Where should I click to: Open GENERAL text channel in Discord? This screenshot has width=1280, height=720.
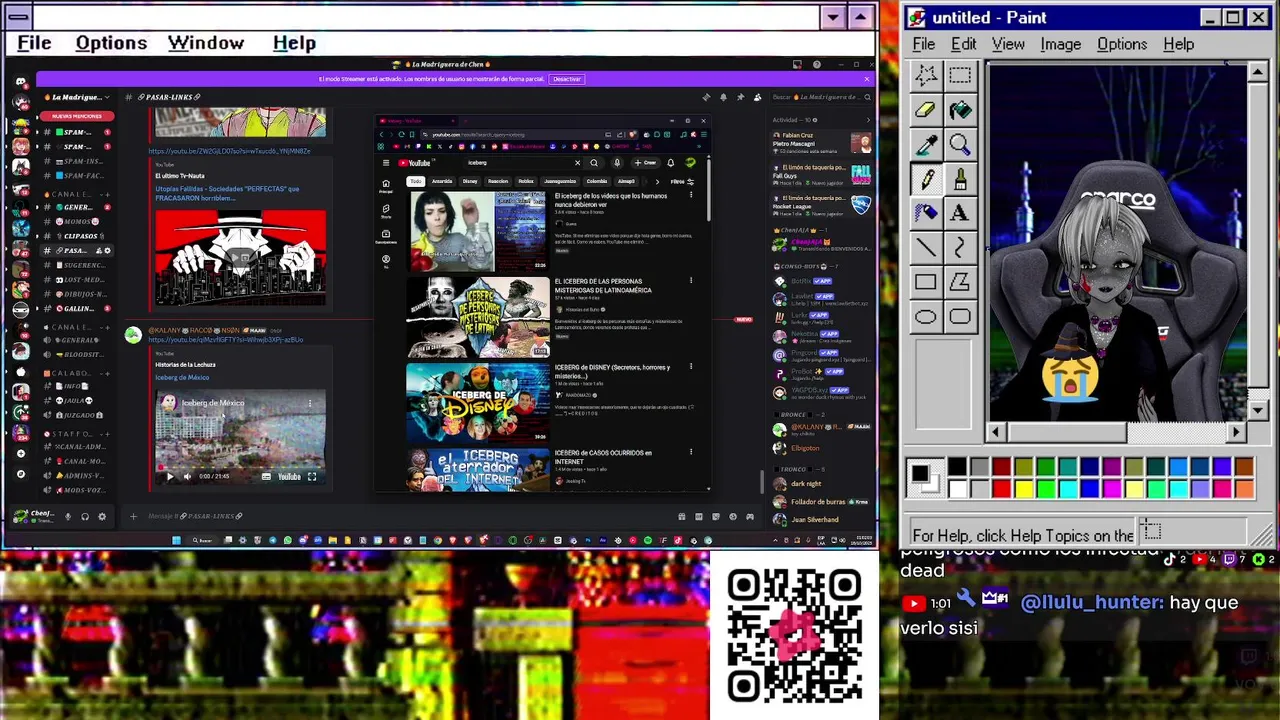77,207
